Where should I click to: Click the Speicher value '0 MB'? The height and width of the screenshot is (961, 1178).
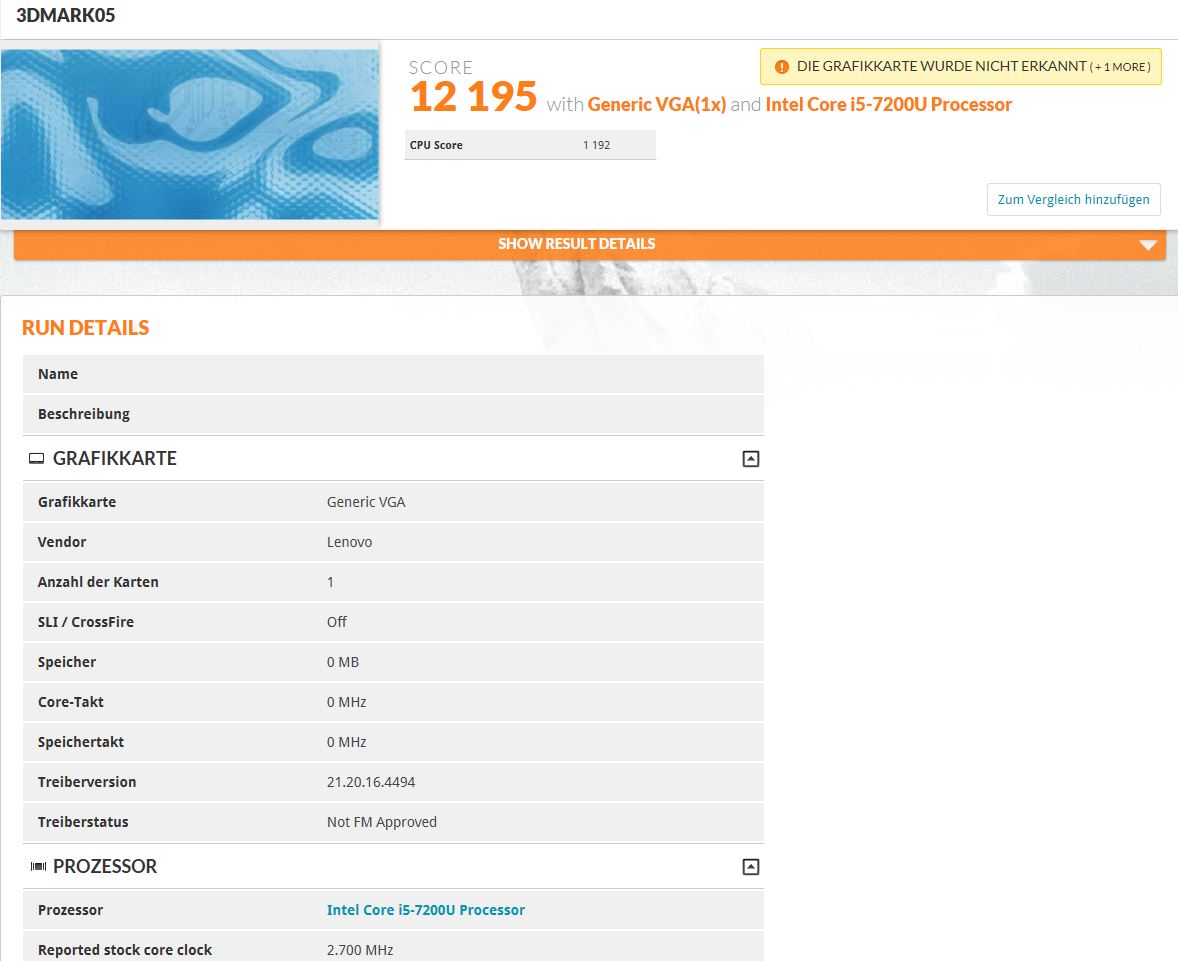coord(343,662)
